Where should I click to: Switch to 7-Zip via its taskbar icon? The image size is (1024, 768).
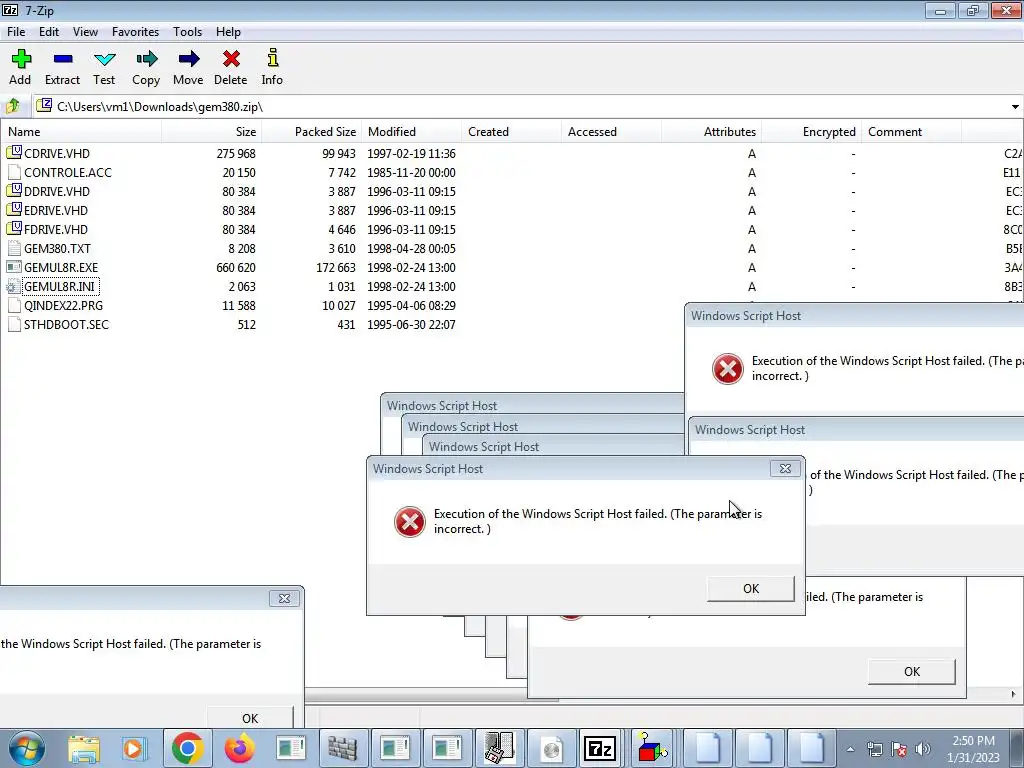point(600,748)
